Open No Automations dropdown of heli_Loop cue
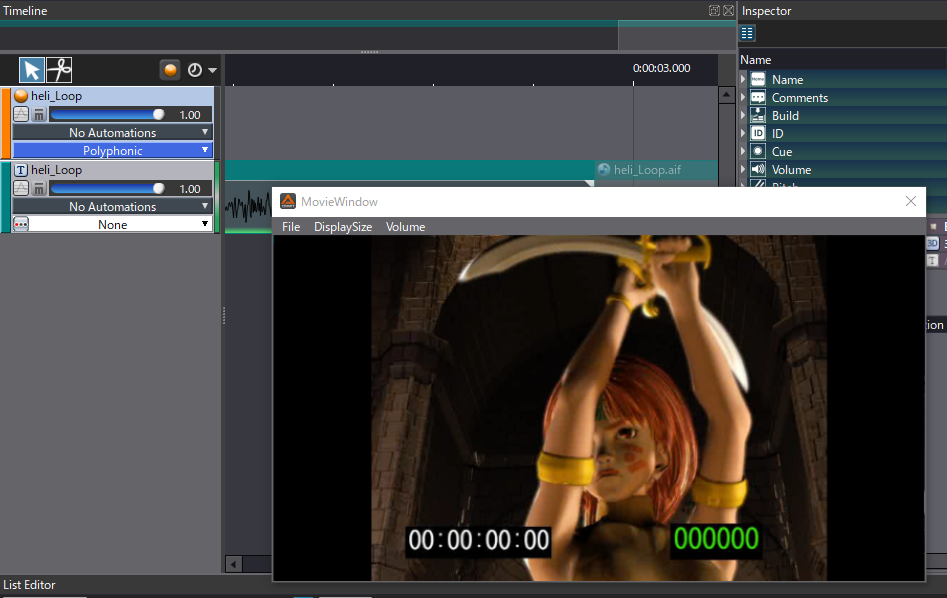Image resolution: width=947 pixels, height=598 pixels. [x=112, y=132]
